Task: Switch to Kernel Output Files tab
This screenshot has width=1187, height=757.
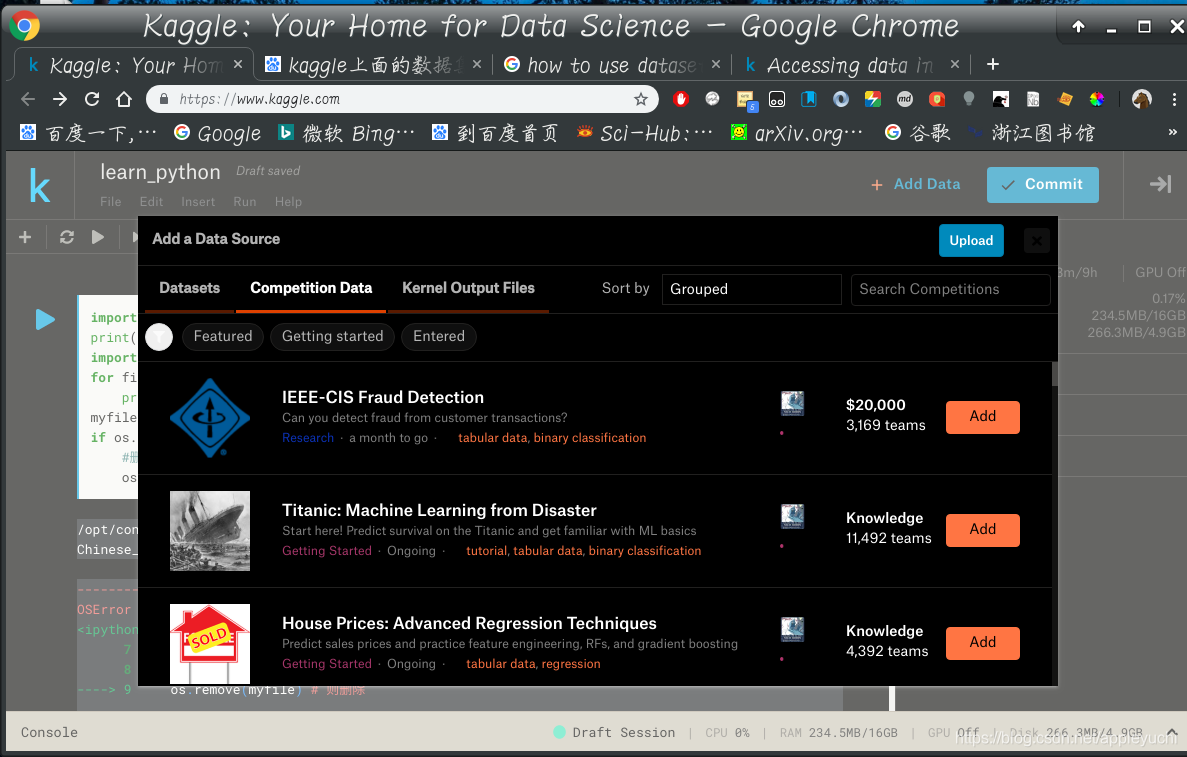Action: (468, 288)
